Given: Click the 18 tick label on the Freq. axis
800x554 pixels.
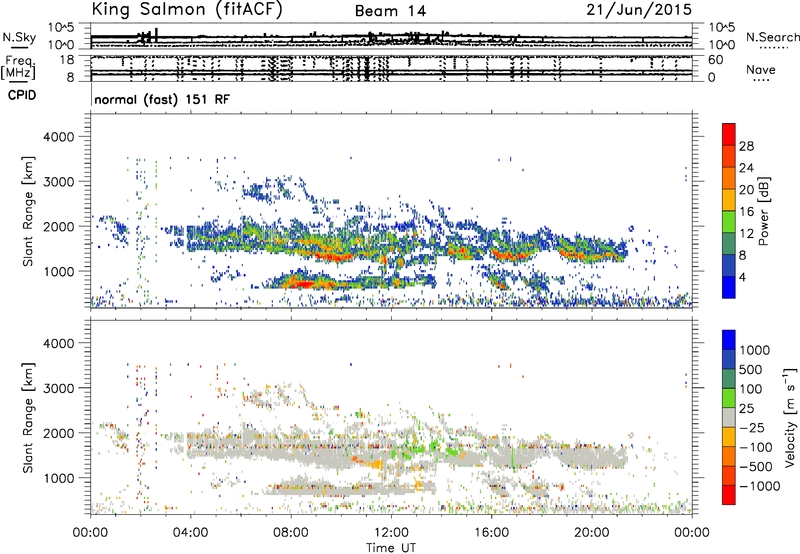Looking at the screenshot, I should pyautogui.click(x=67, y=60).
